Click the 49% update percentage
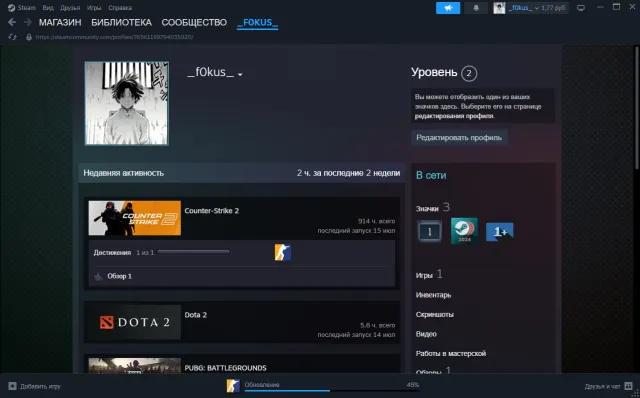The height and width of the screenshot is (398, 640). pyautogui.click(x=413, y=385)
